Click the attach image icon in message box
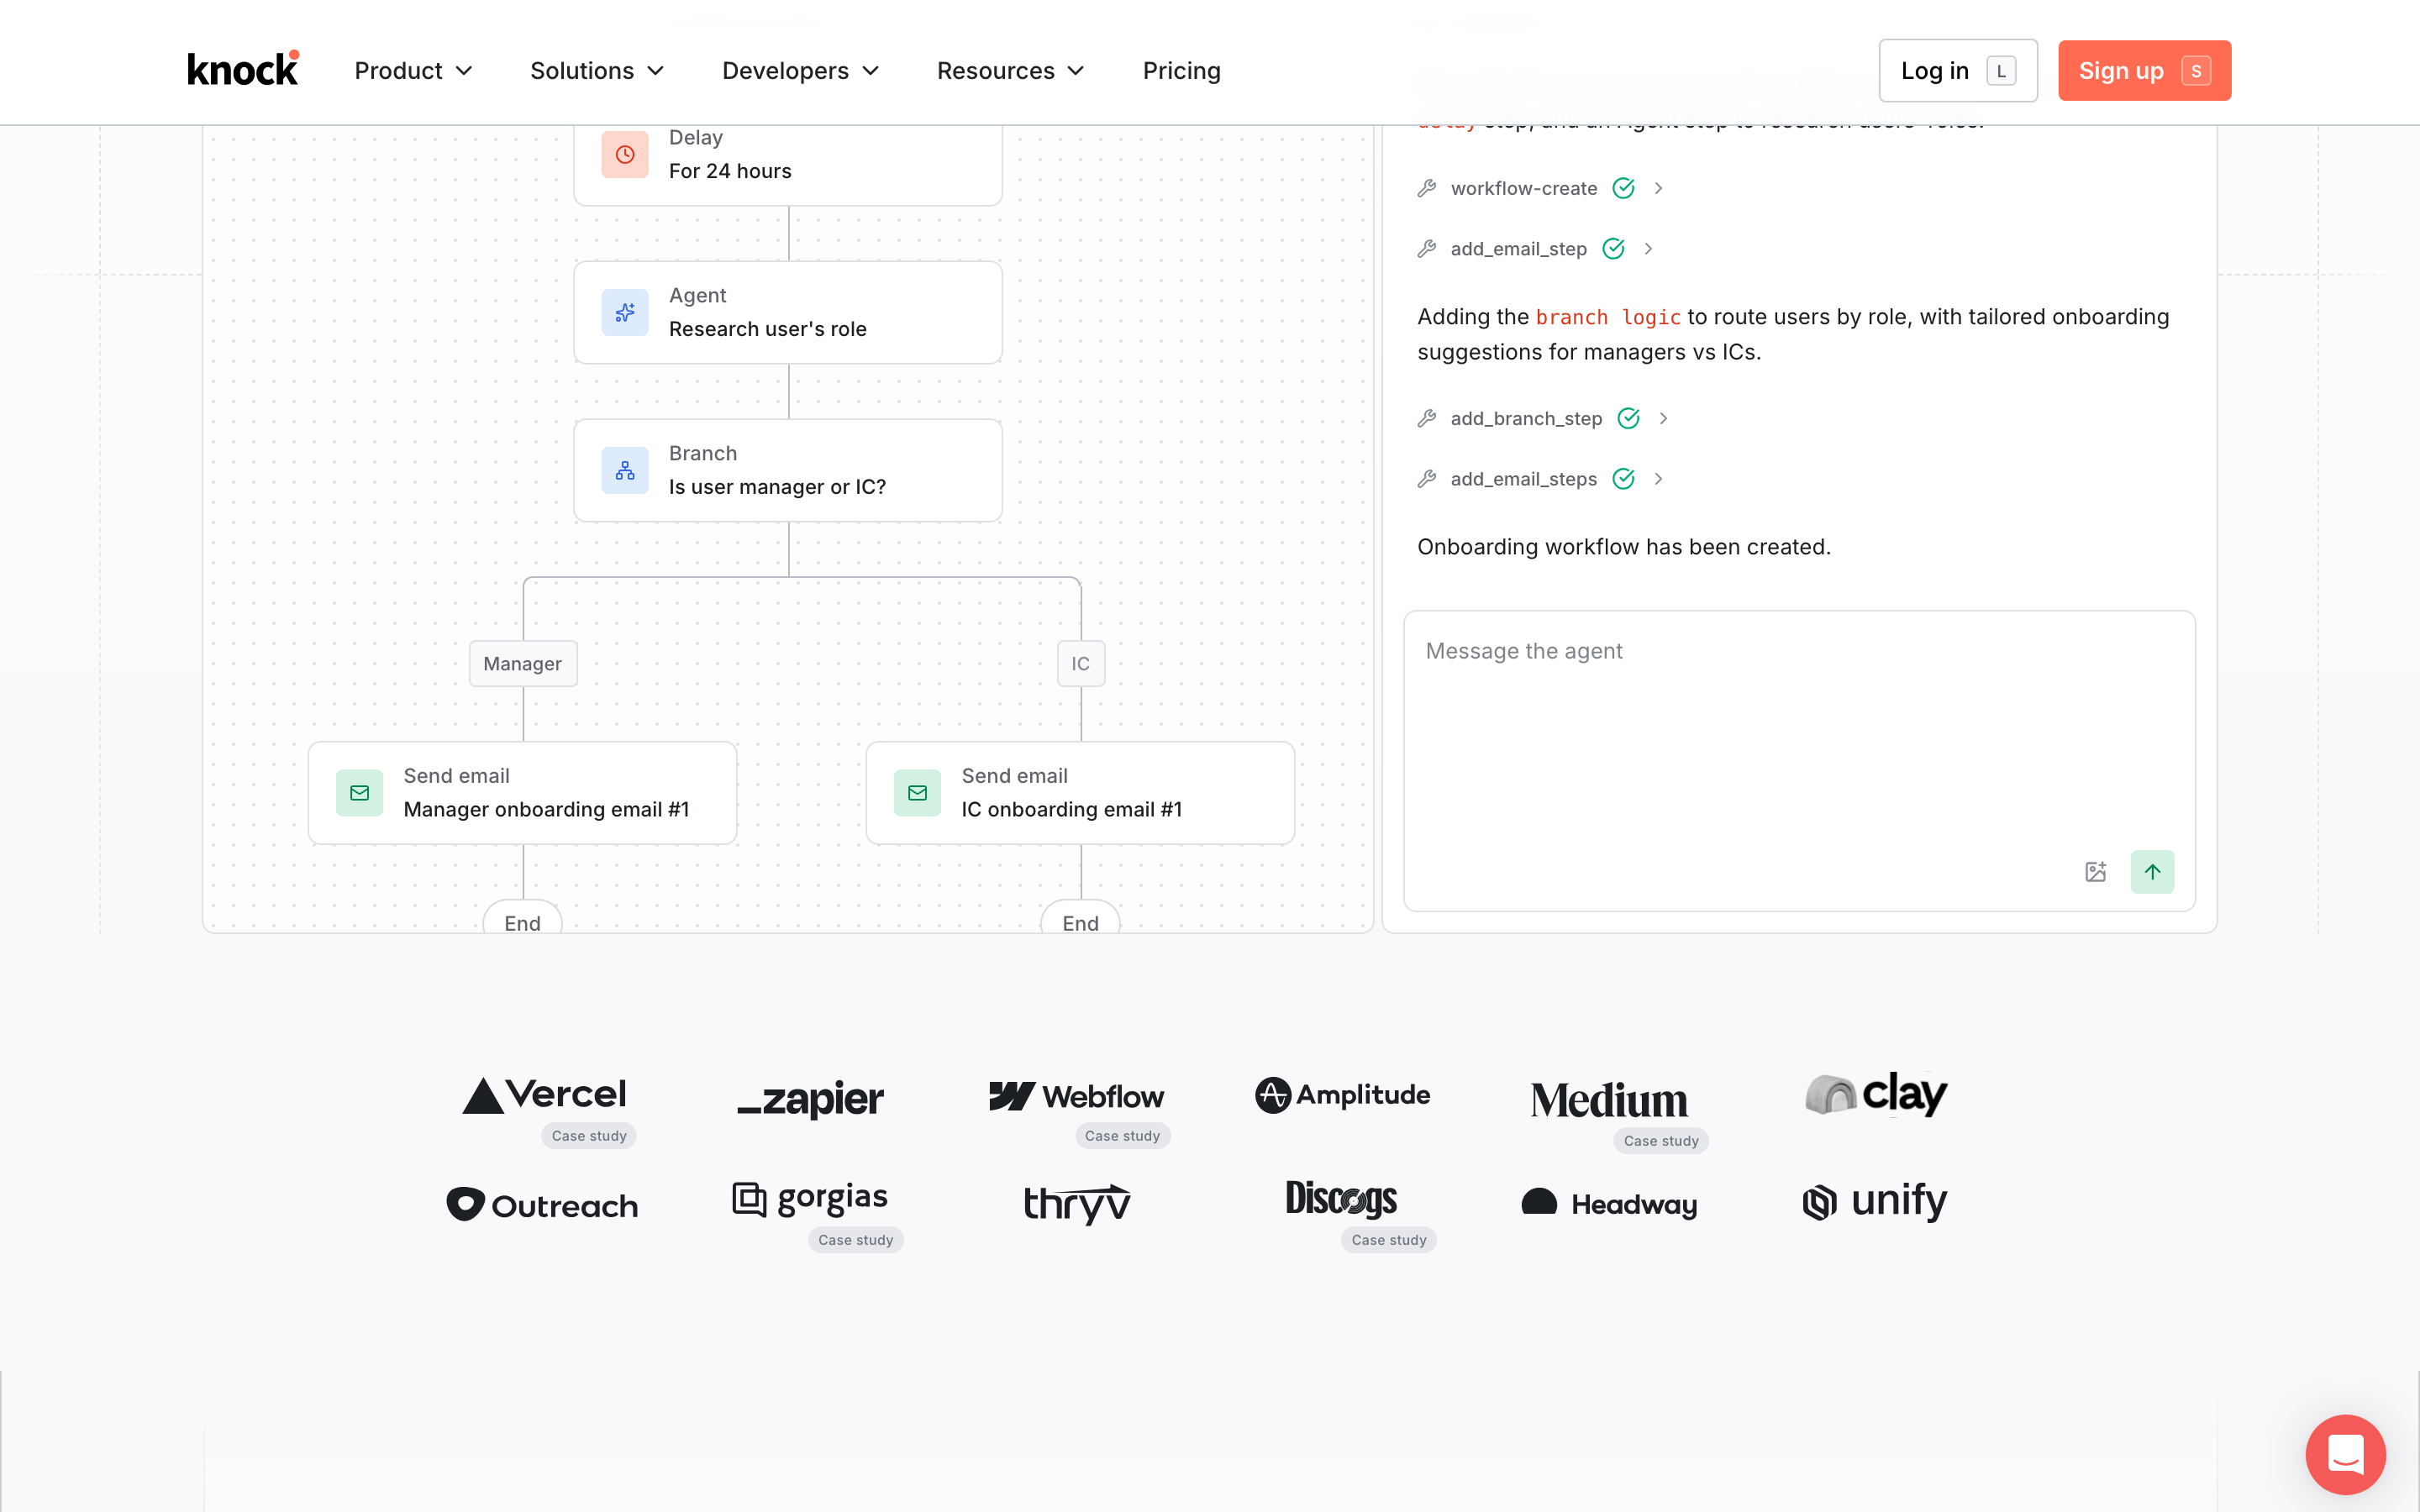This screenshot has height=1512, width=2420. (2096, 872)
